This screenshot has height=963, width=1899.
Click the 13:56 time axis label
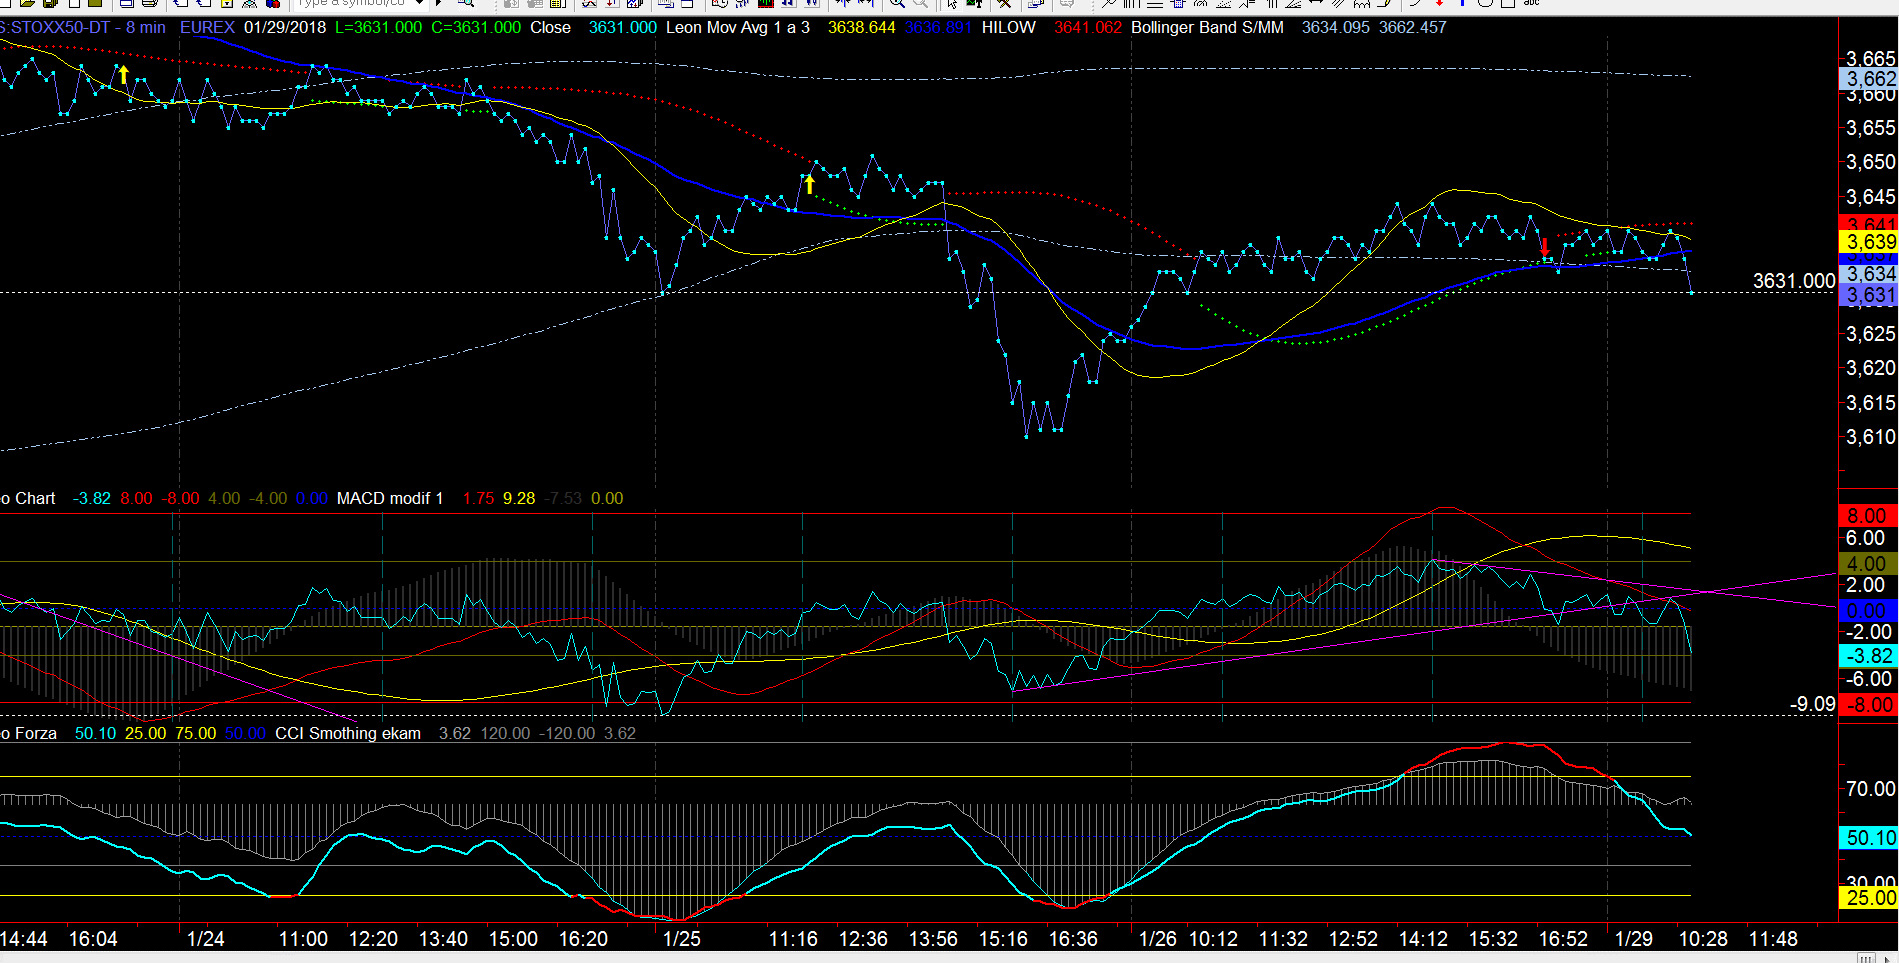[933, 939]
